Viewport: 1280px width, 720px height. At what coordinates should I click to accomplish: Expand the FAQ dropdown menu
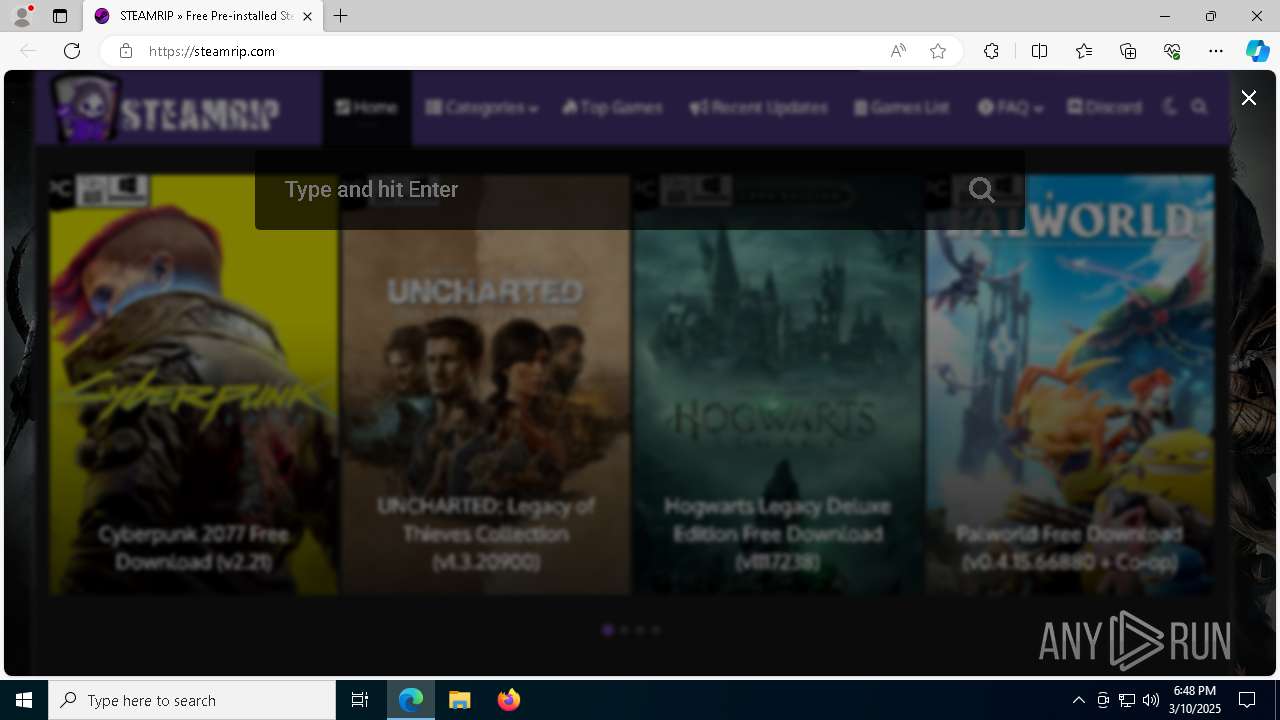click(x=1010, y=107)
